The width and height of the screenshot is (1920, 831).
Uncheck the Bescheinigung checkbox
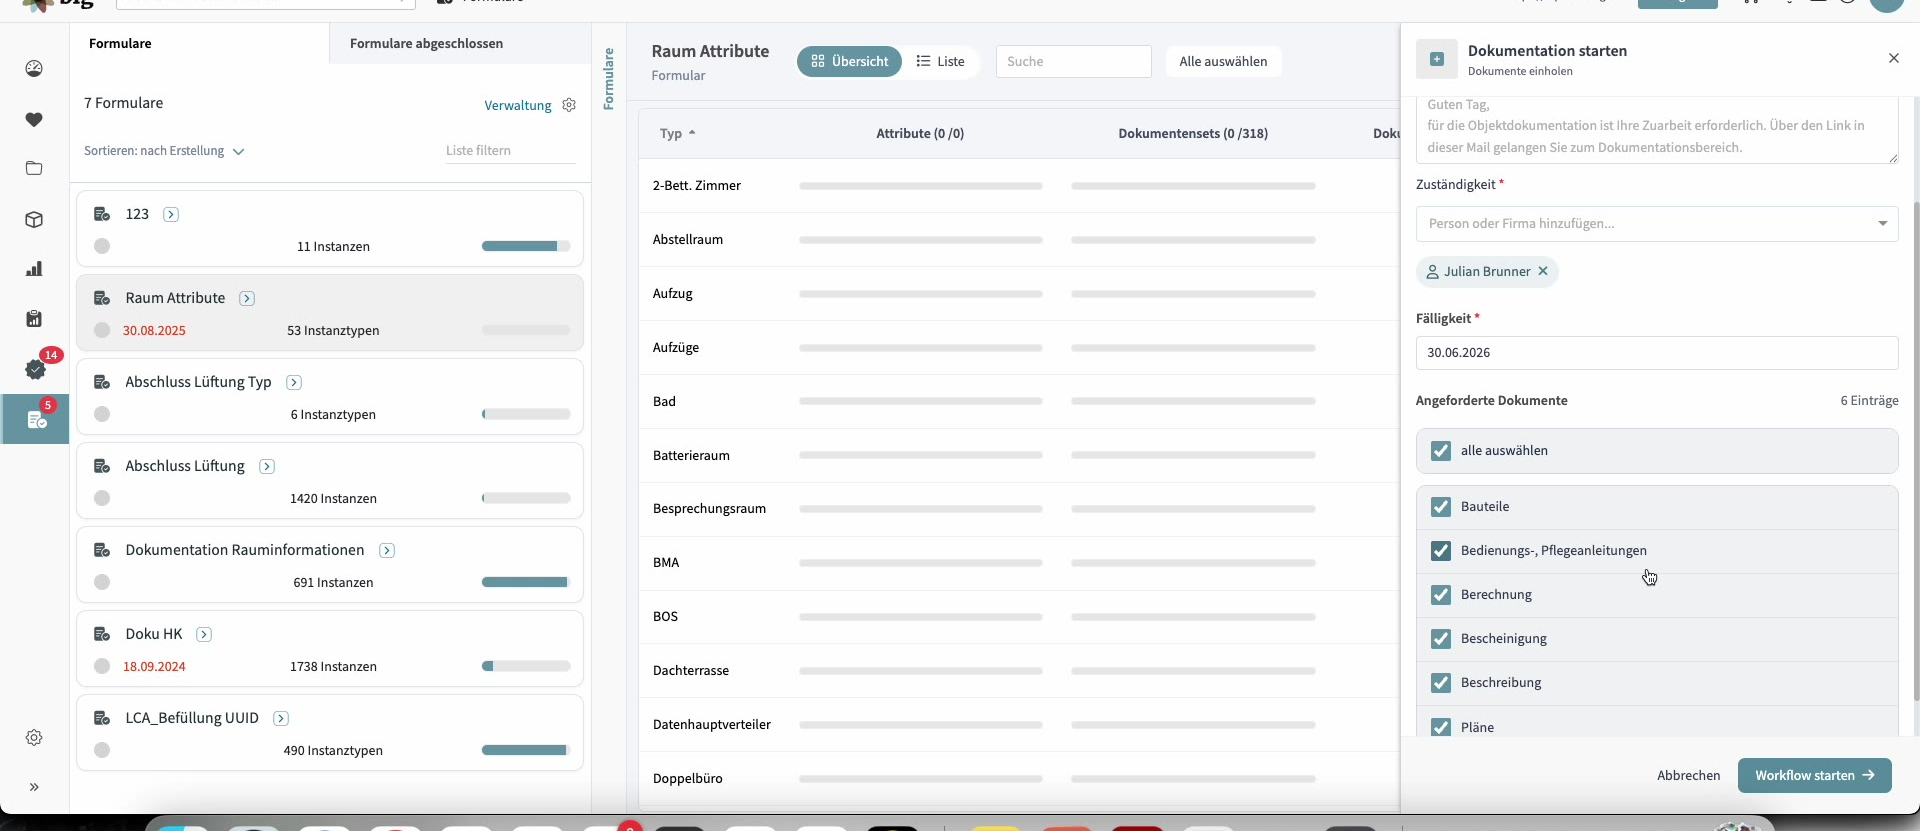click(1441, 639)
